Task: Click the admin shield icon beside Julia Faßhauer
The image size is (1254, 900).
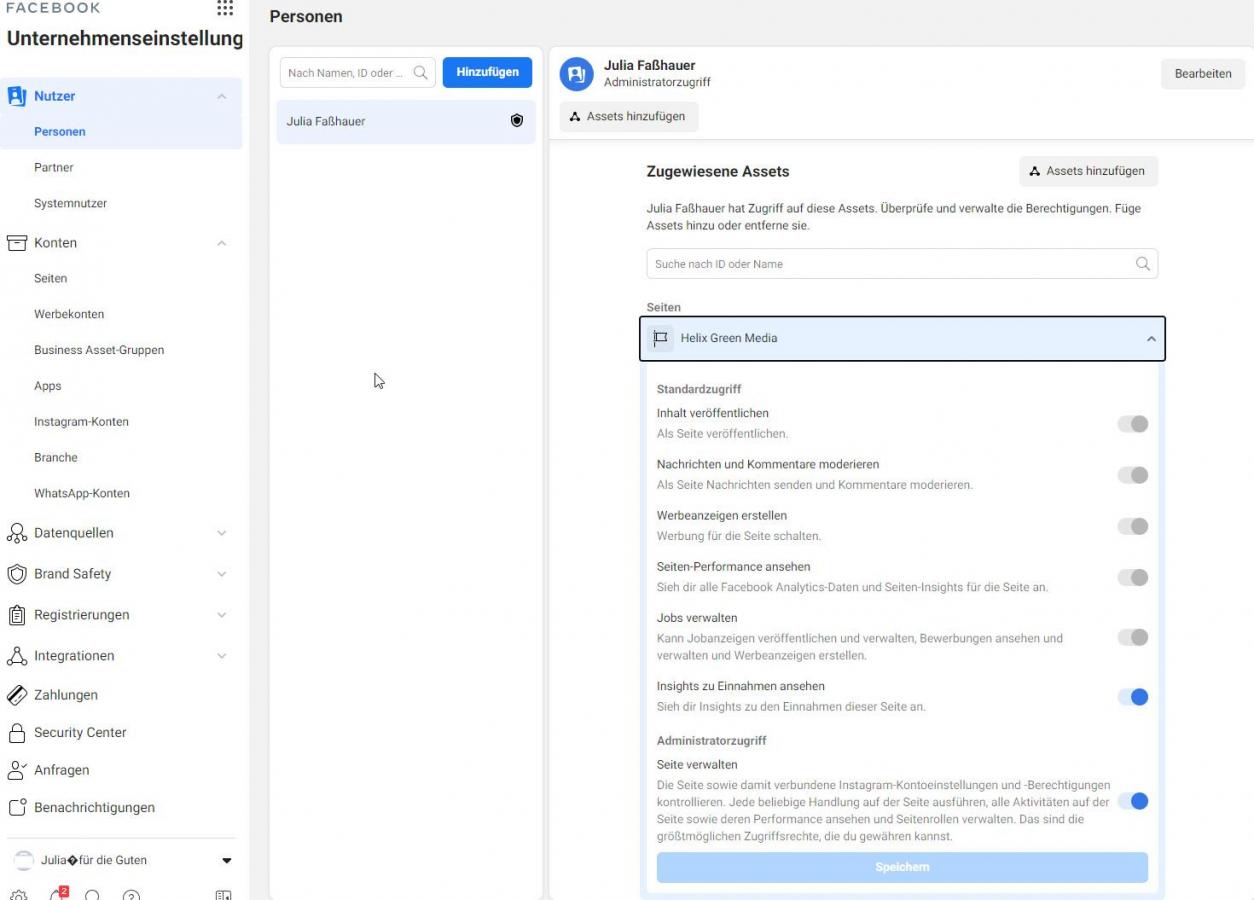Action: coord(517,121)
